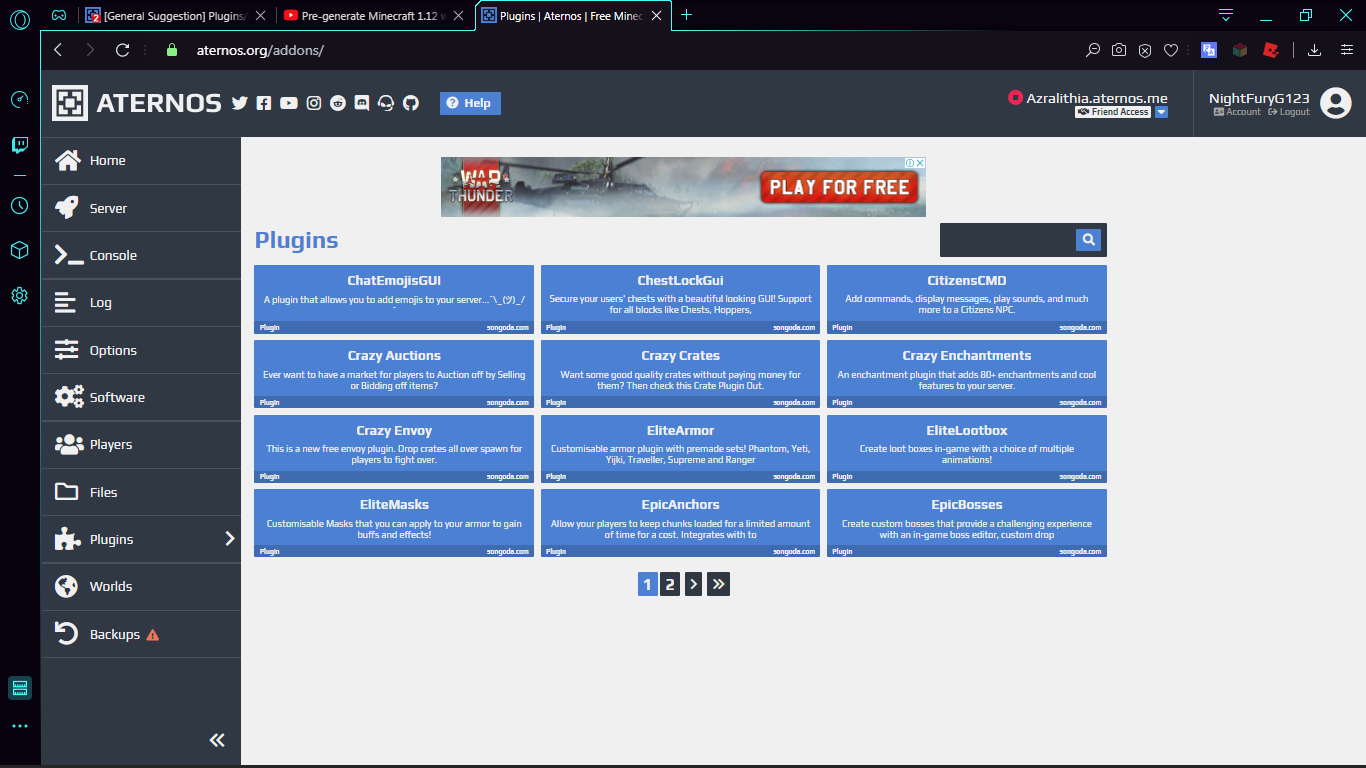Click the ad blocker shield icon
The image size is (1366, 768).
[x=1145, y=50]
